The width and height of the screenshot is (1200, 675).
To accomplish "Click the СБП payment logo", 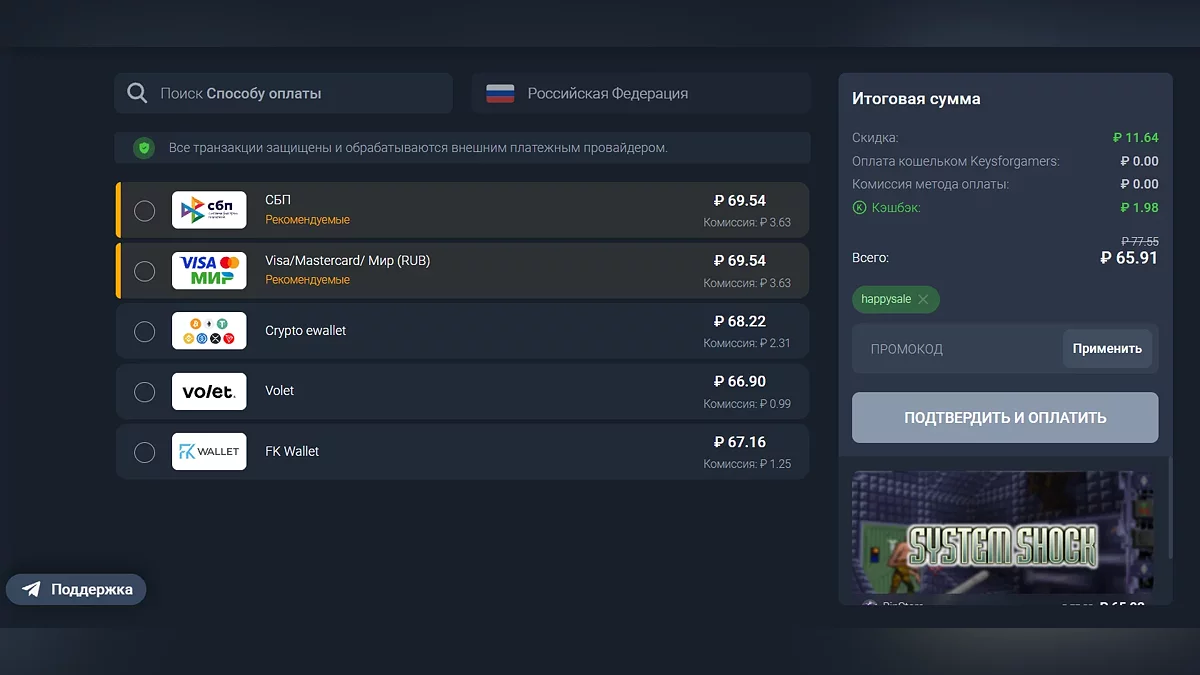I will pos(209,210).
